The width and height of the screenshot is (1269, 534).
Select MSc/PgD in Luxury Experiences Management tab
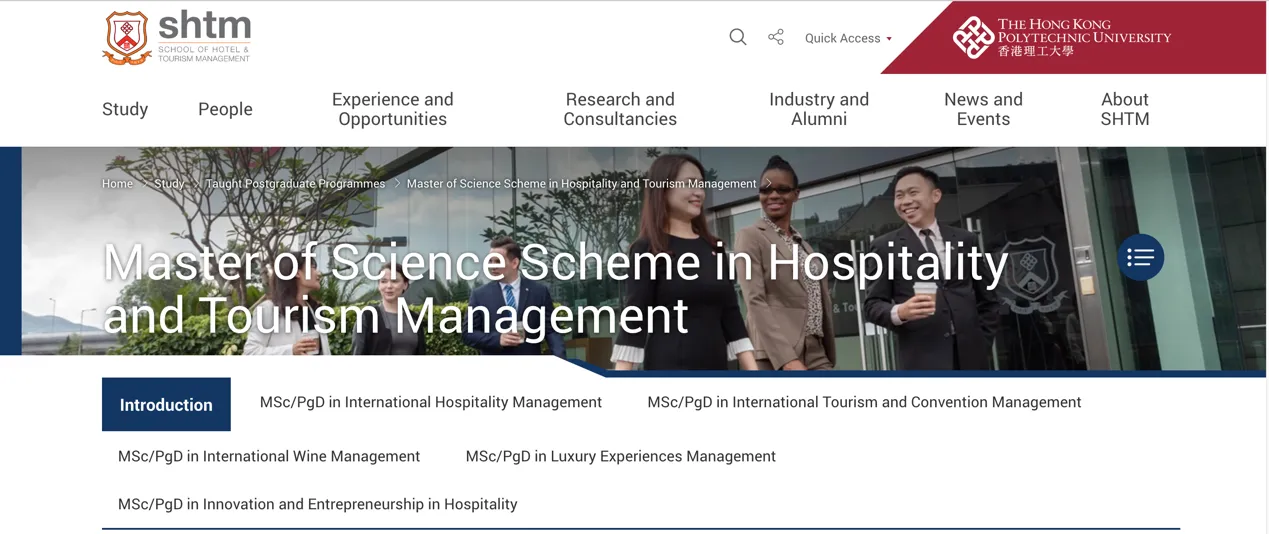pos(620,456)
